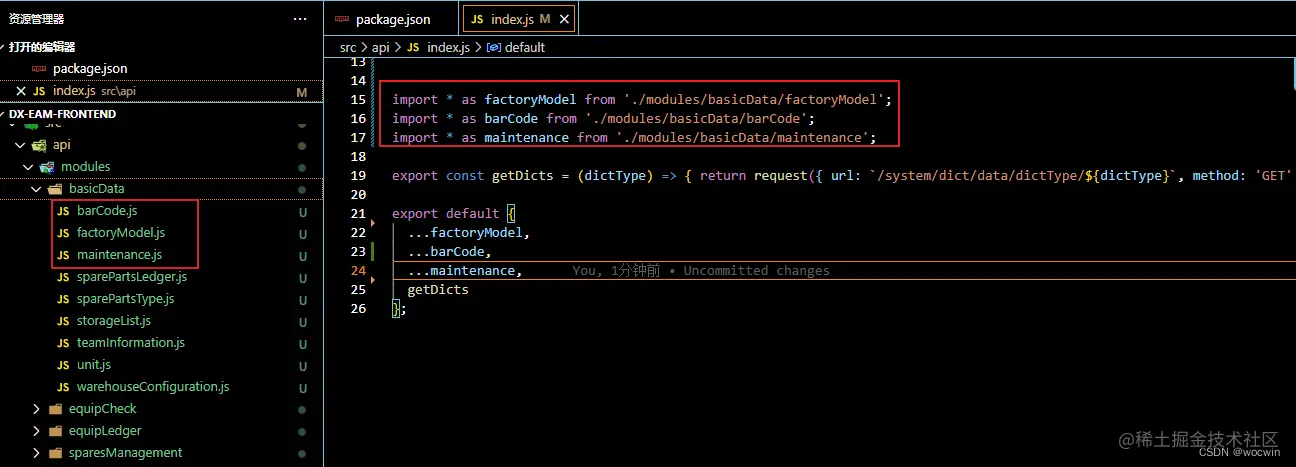Click the modules folder icon

[47, 167]
